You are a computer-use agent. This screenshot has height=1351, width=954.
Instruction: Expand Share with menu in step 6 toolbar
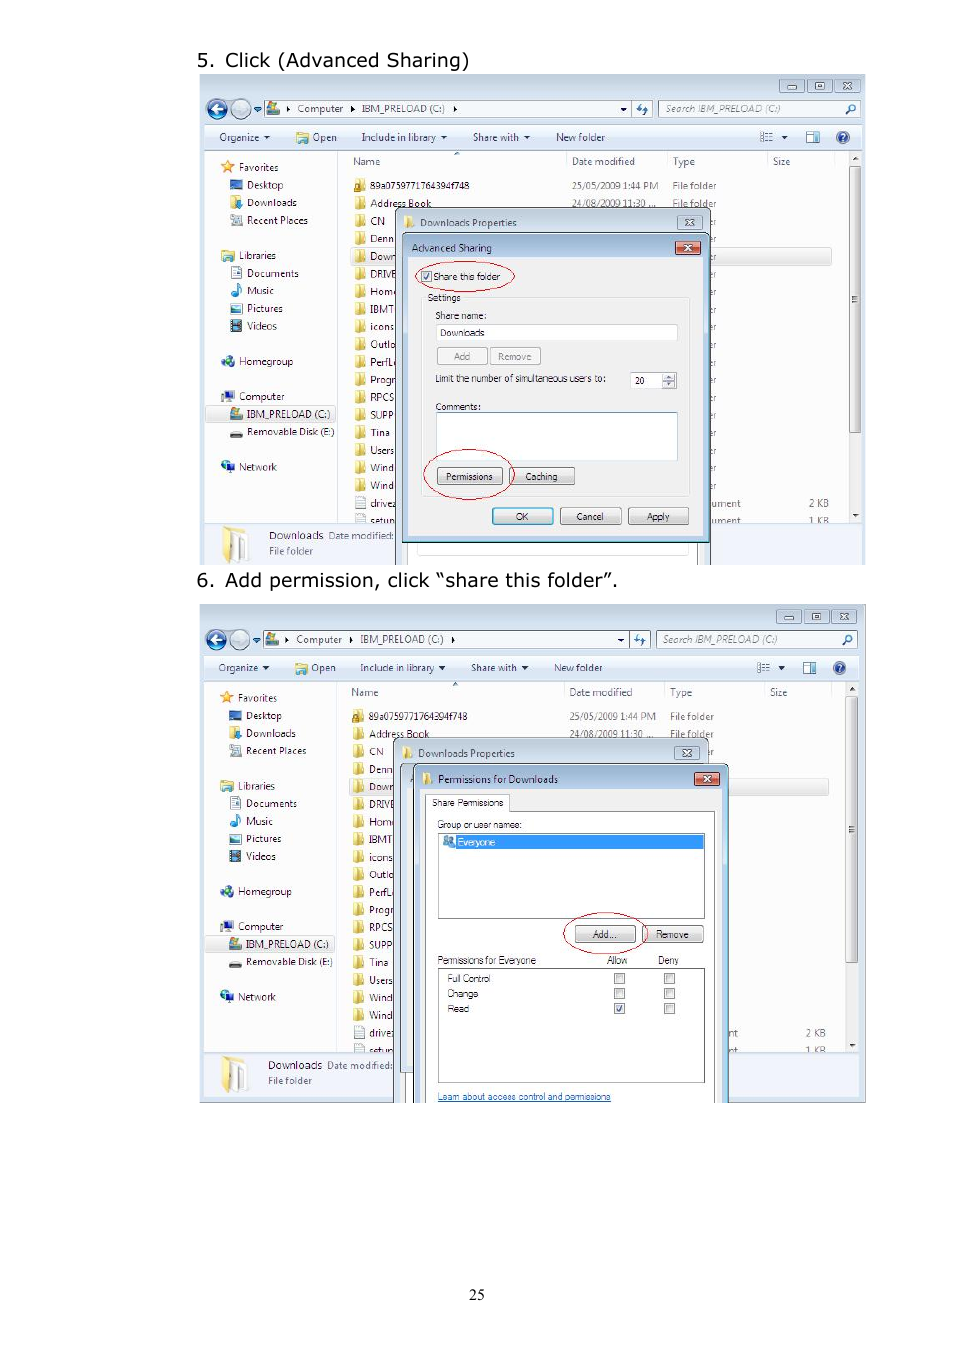pos(500,668)
